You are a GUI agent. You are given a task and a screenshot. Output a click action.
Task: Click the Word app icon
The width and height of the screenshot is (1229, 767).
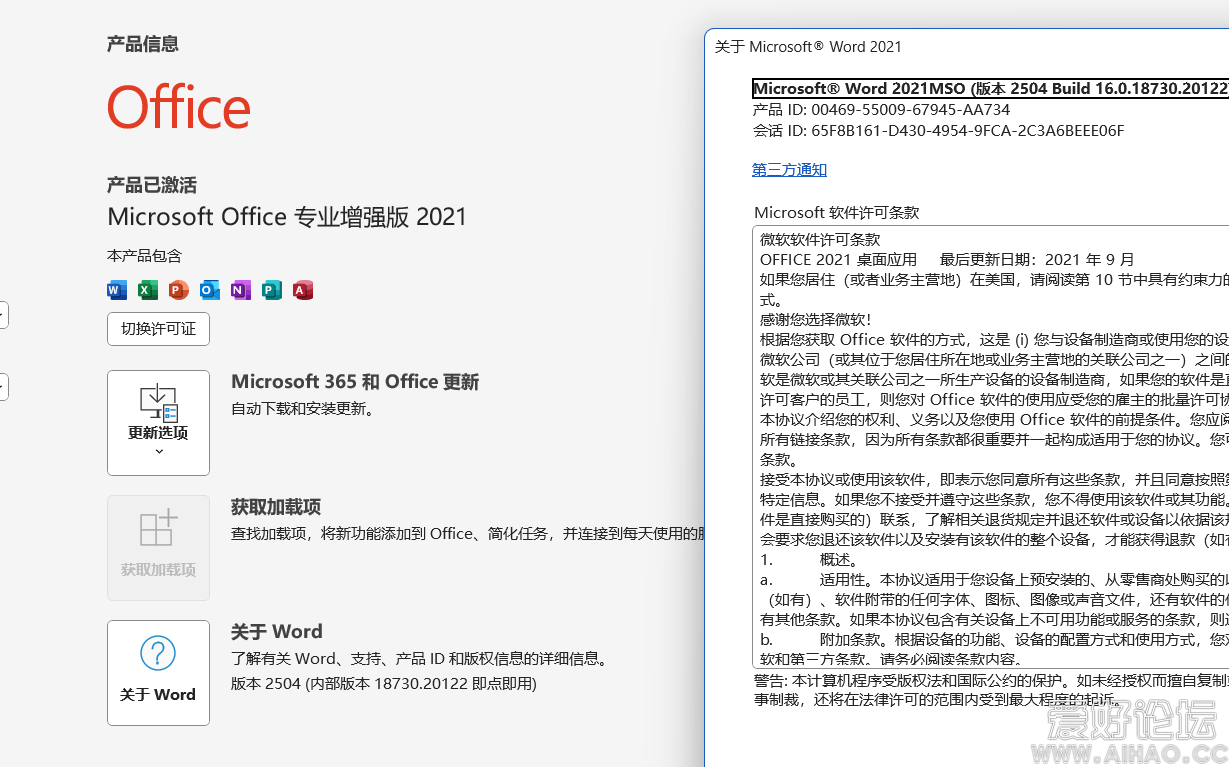[117, 290]
